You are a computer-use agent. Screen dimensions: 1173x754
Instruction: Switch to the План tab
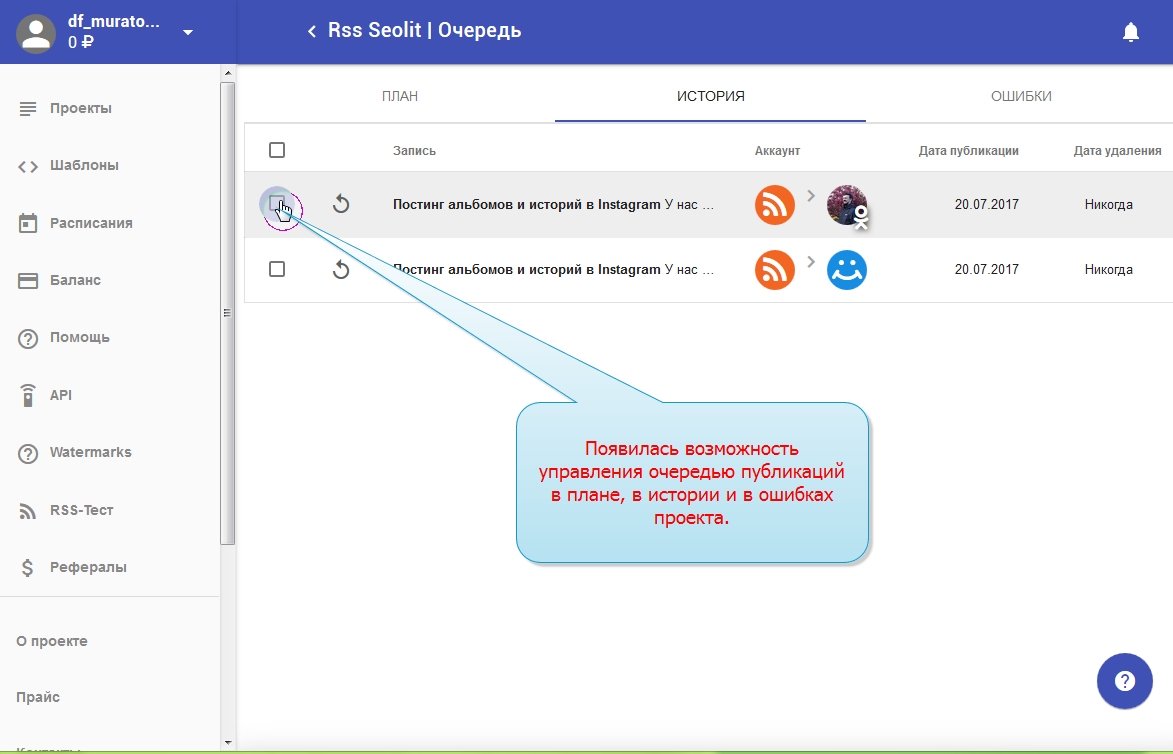pyautogui.click(x=400, y=97)
